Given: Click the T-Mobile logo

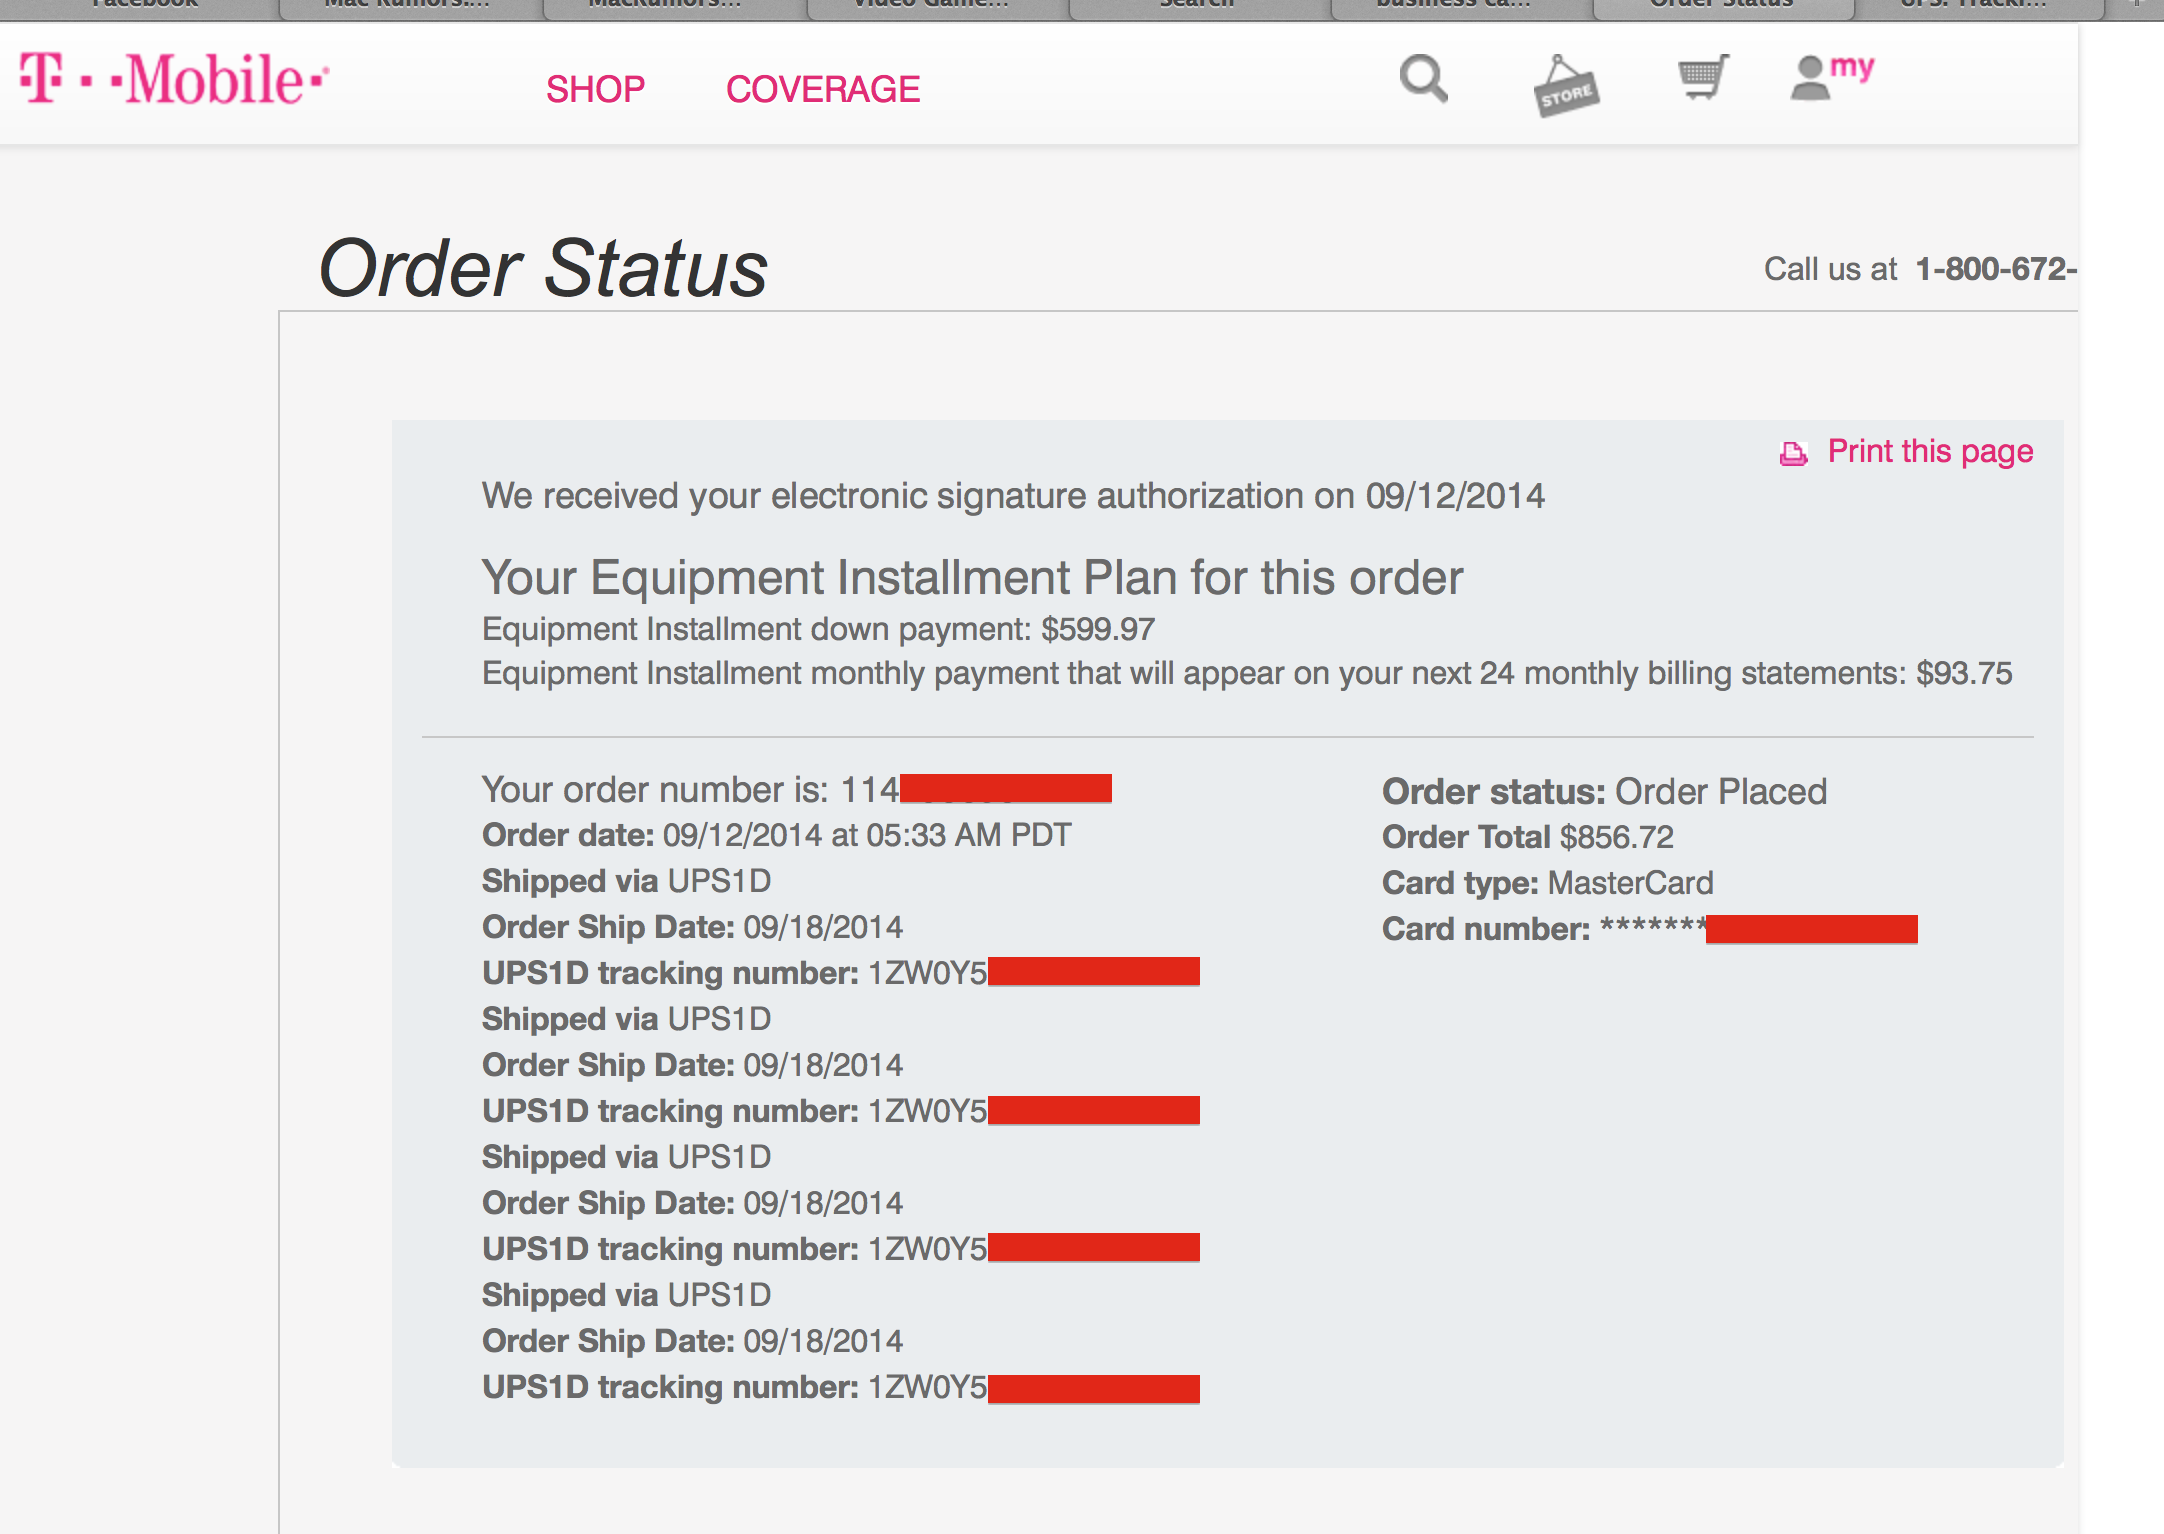Looking at the screenshot, I should point(175,80).
